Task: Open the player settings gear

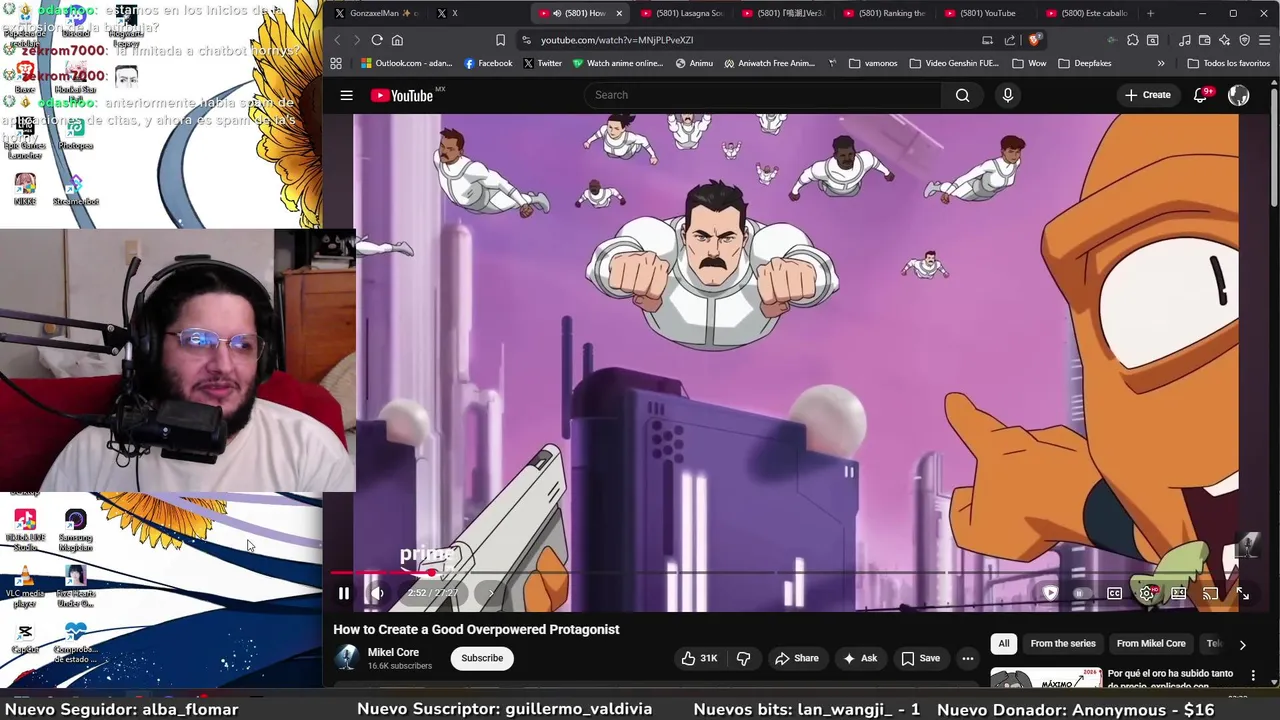Action: pyautogui.click(x=1147, y=593)
